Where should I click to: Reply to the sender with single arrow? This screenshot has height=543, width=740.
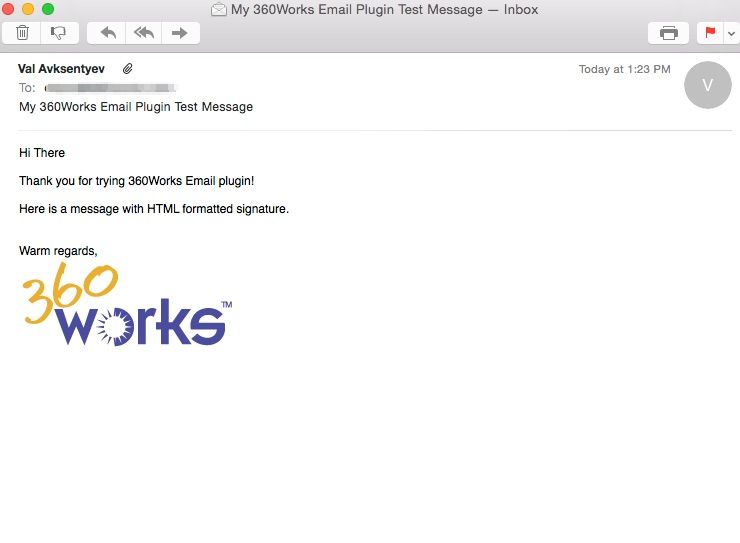coord(107,33)
